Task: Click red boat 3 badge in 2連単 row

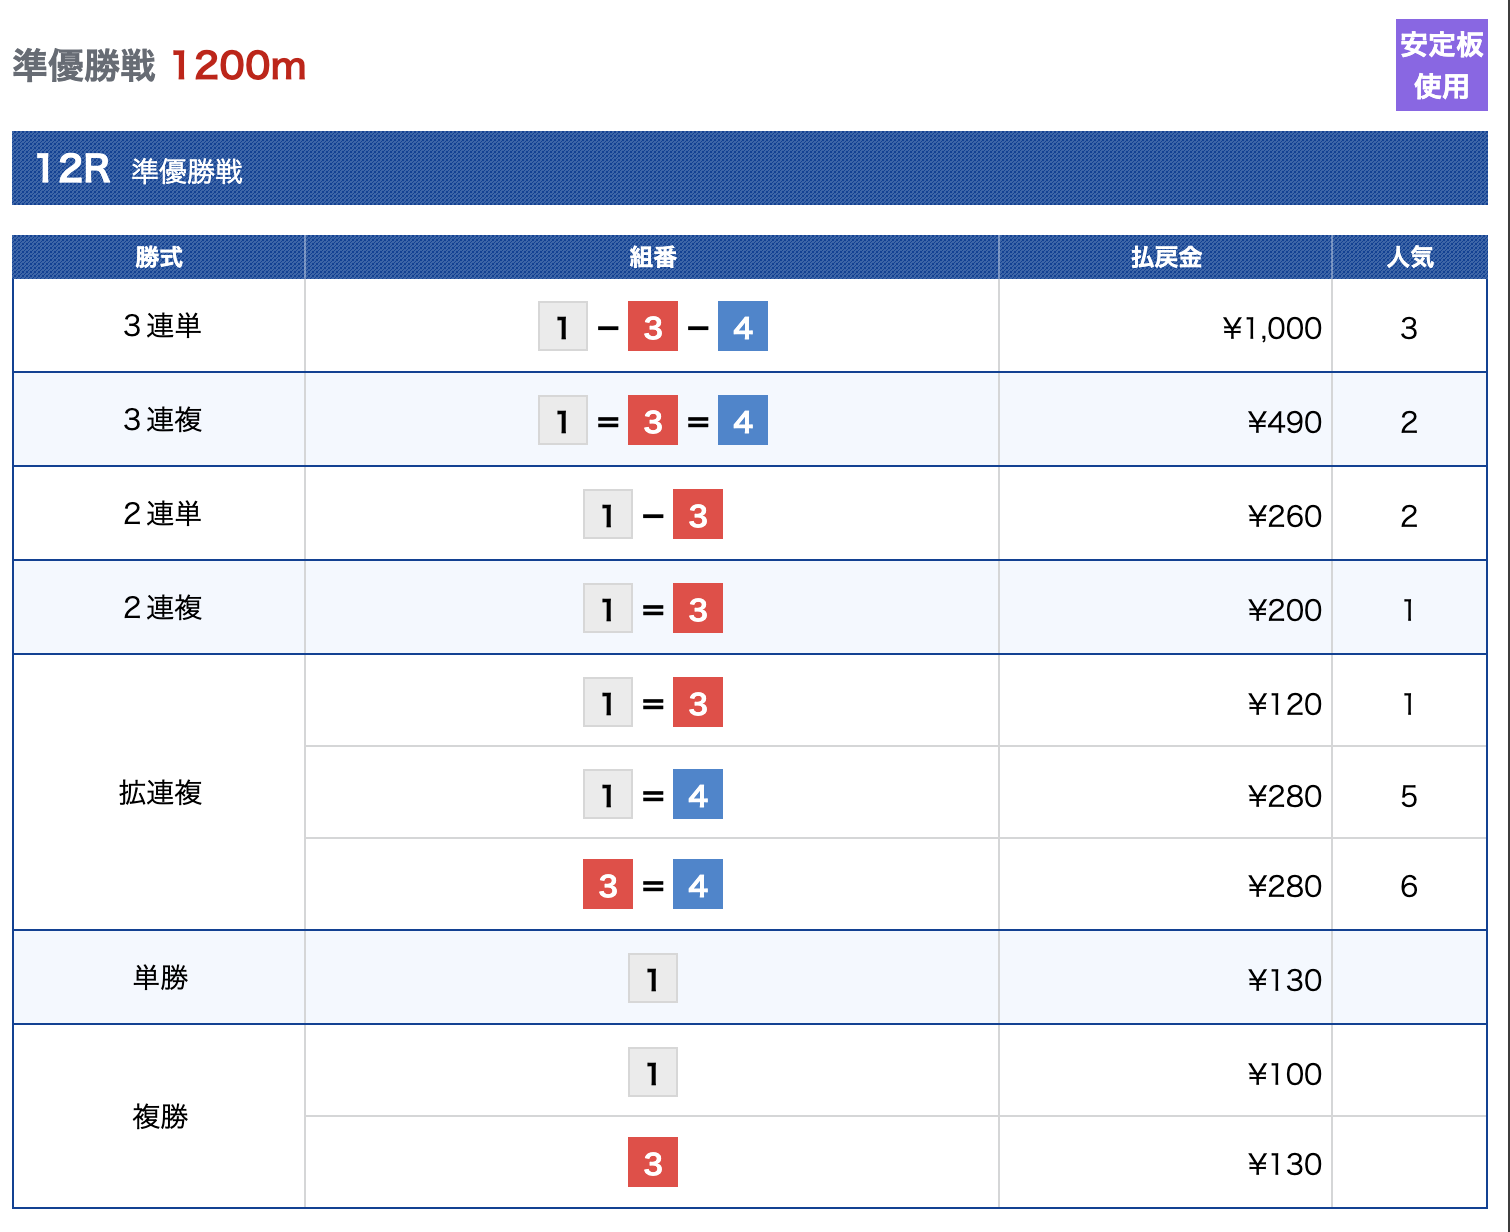Action: click(698, 515)
